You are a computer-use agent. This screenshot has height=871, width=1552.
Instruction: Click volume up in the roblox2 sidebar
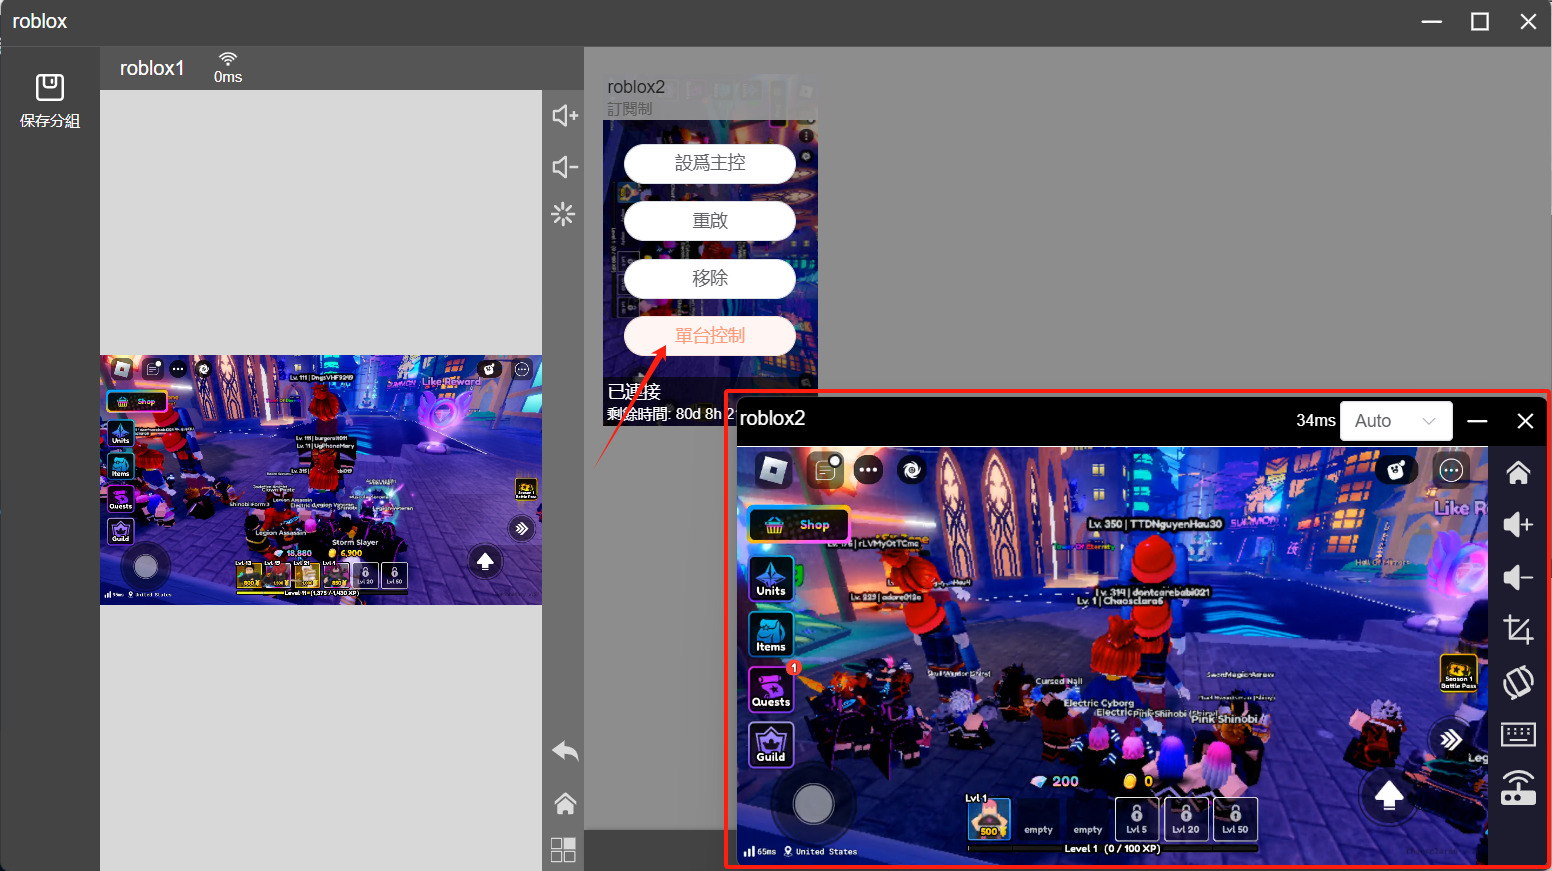tap(1518, 525)
